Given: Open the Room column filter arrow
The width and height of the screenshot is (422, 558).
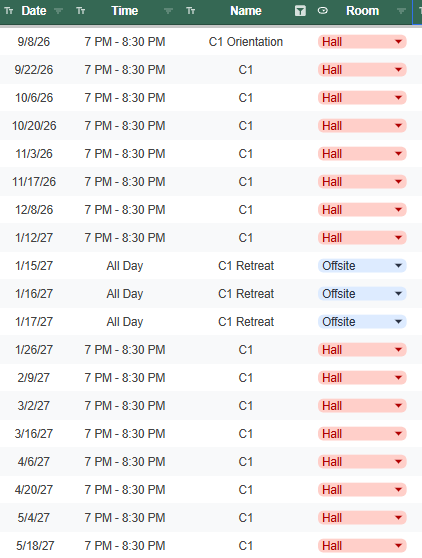Looking at the screenshot, I should [401, 11].
